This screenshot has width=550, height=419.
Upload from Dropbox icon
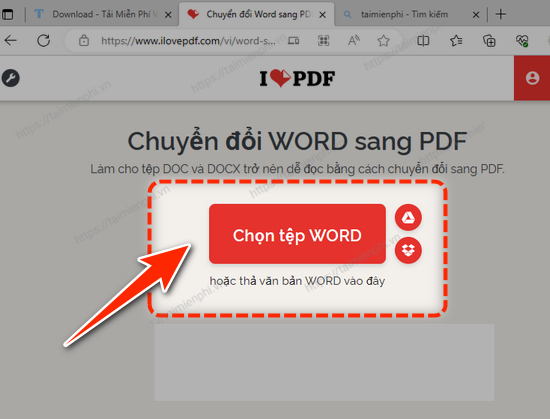point(408,250)
